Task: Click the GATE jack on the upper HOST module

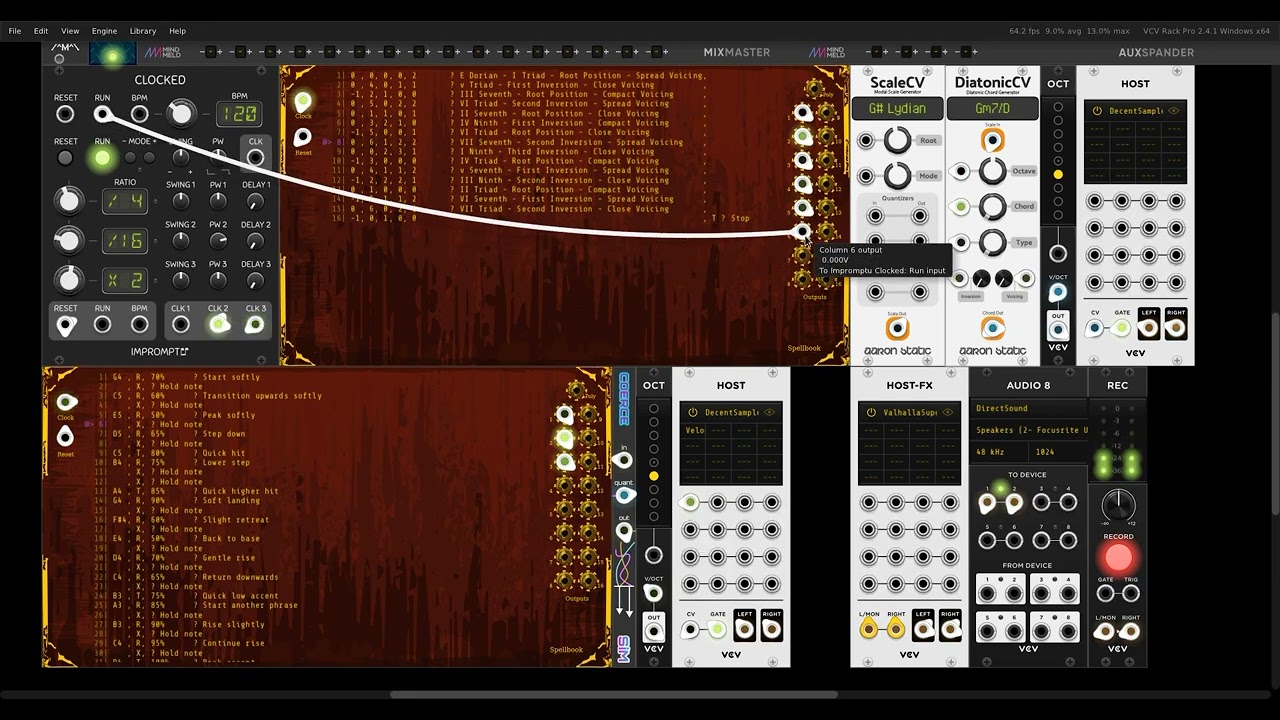Action: 1122,328
